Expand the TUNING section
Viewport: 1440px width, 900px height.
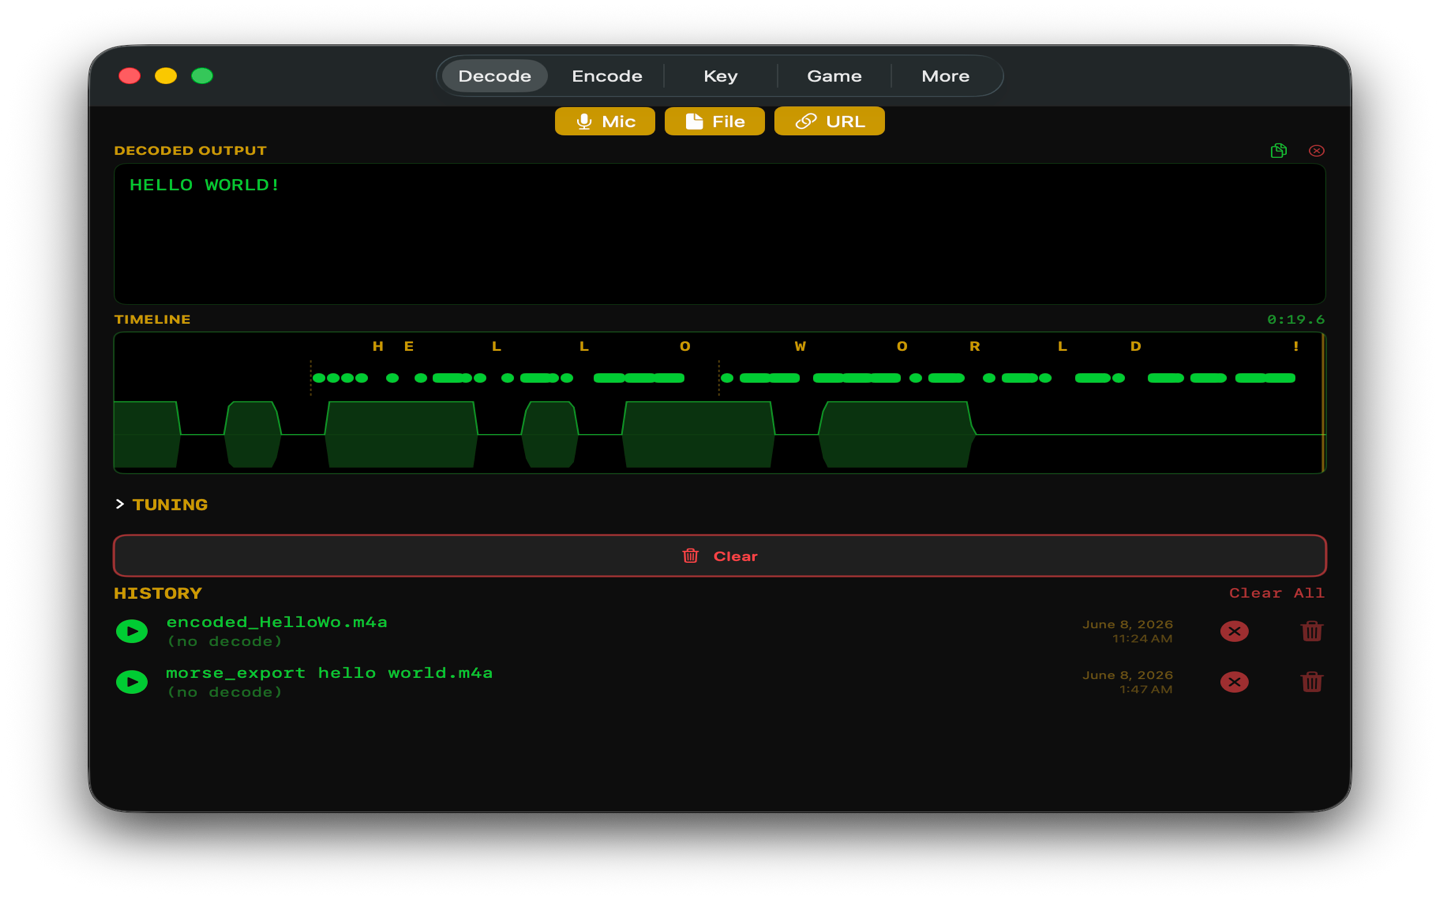tap(161, 505)
